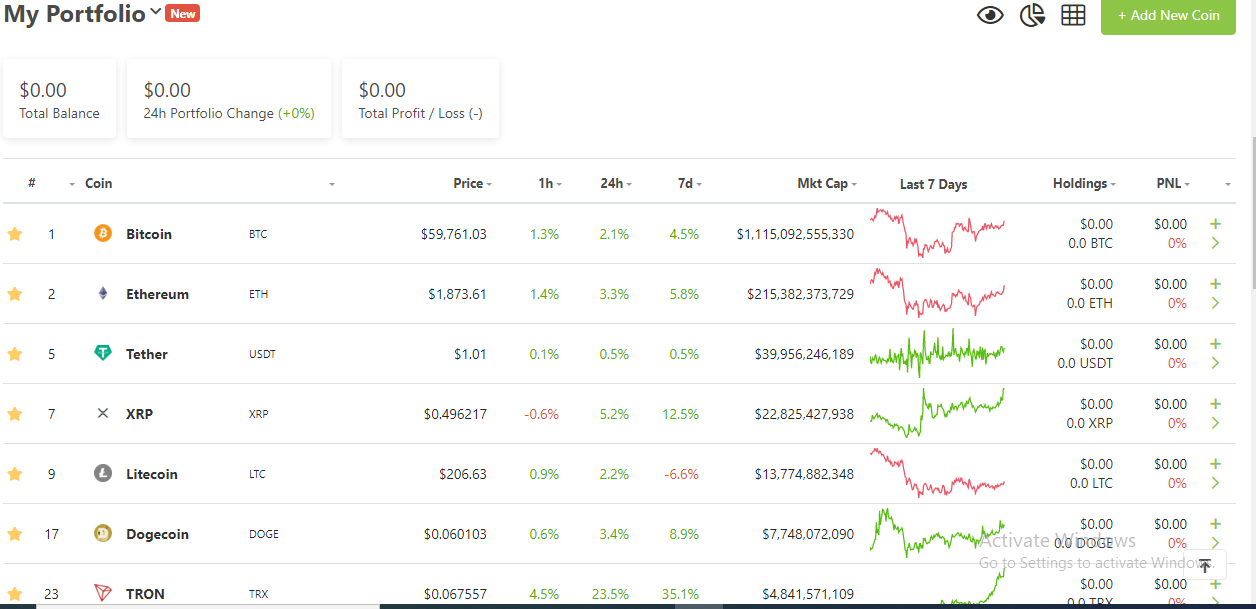1256x609 pixels.
Task: Sort by the 24h column header
Action: (x=612, y=183)
